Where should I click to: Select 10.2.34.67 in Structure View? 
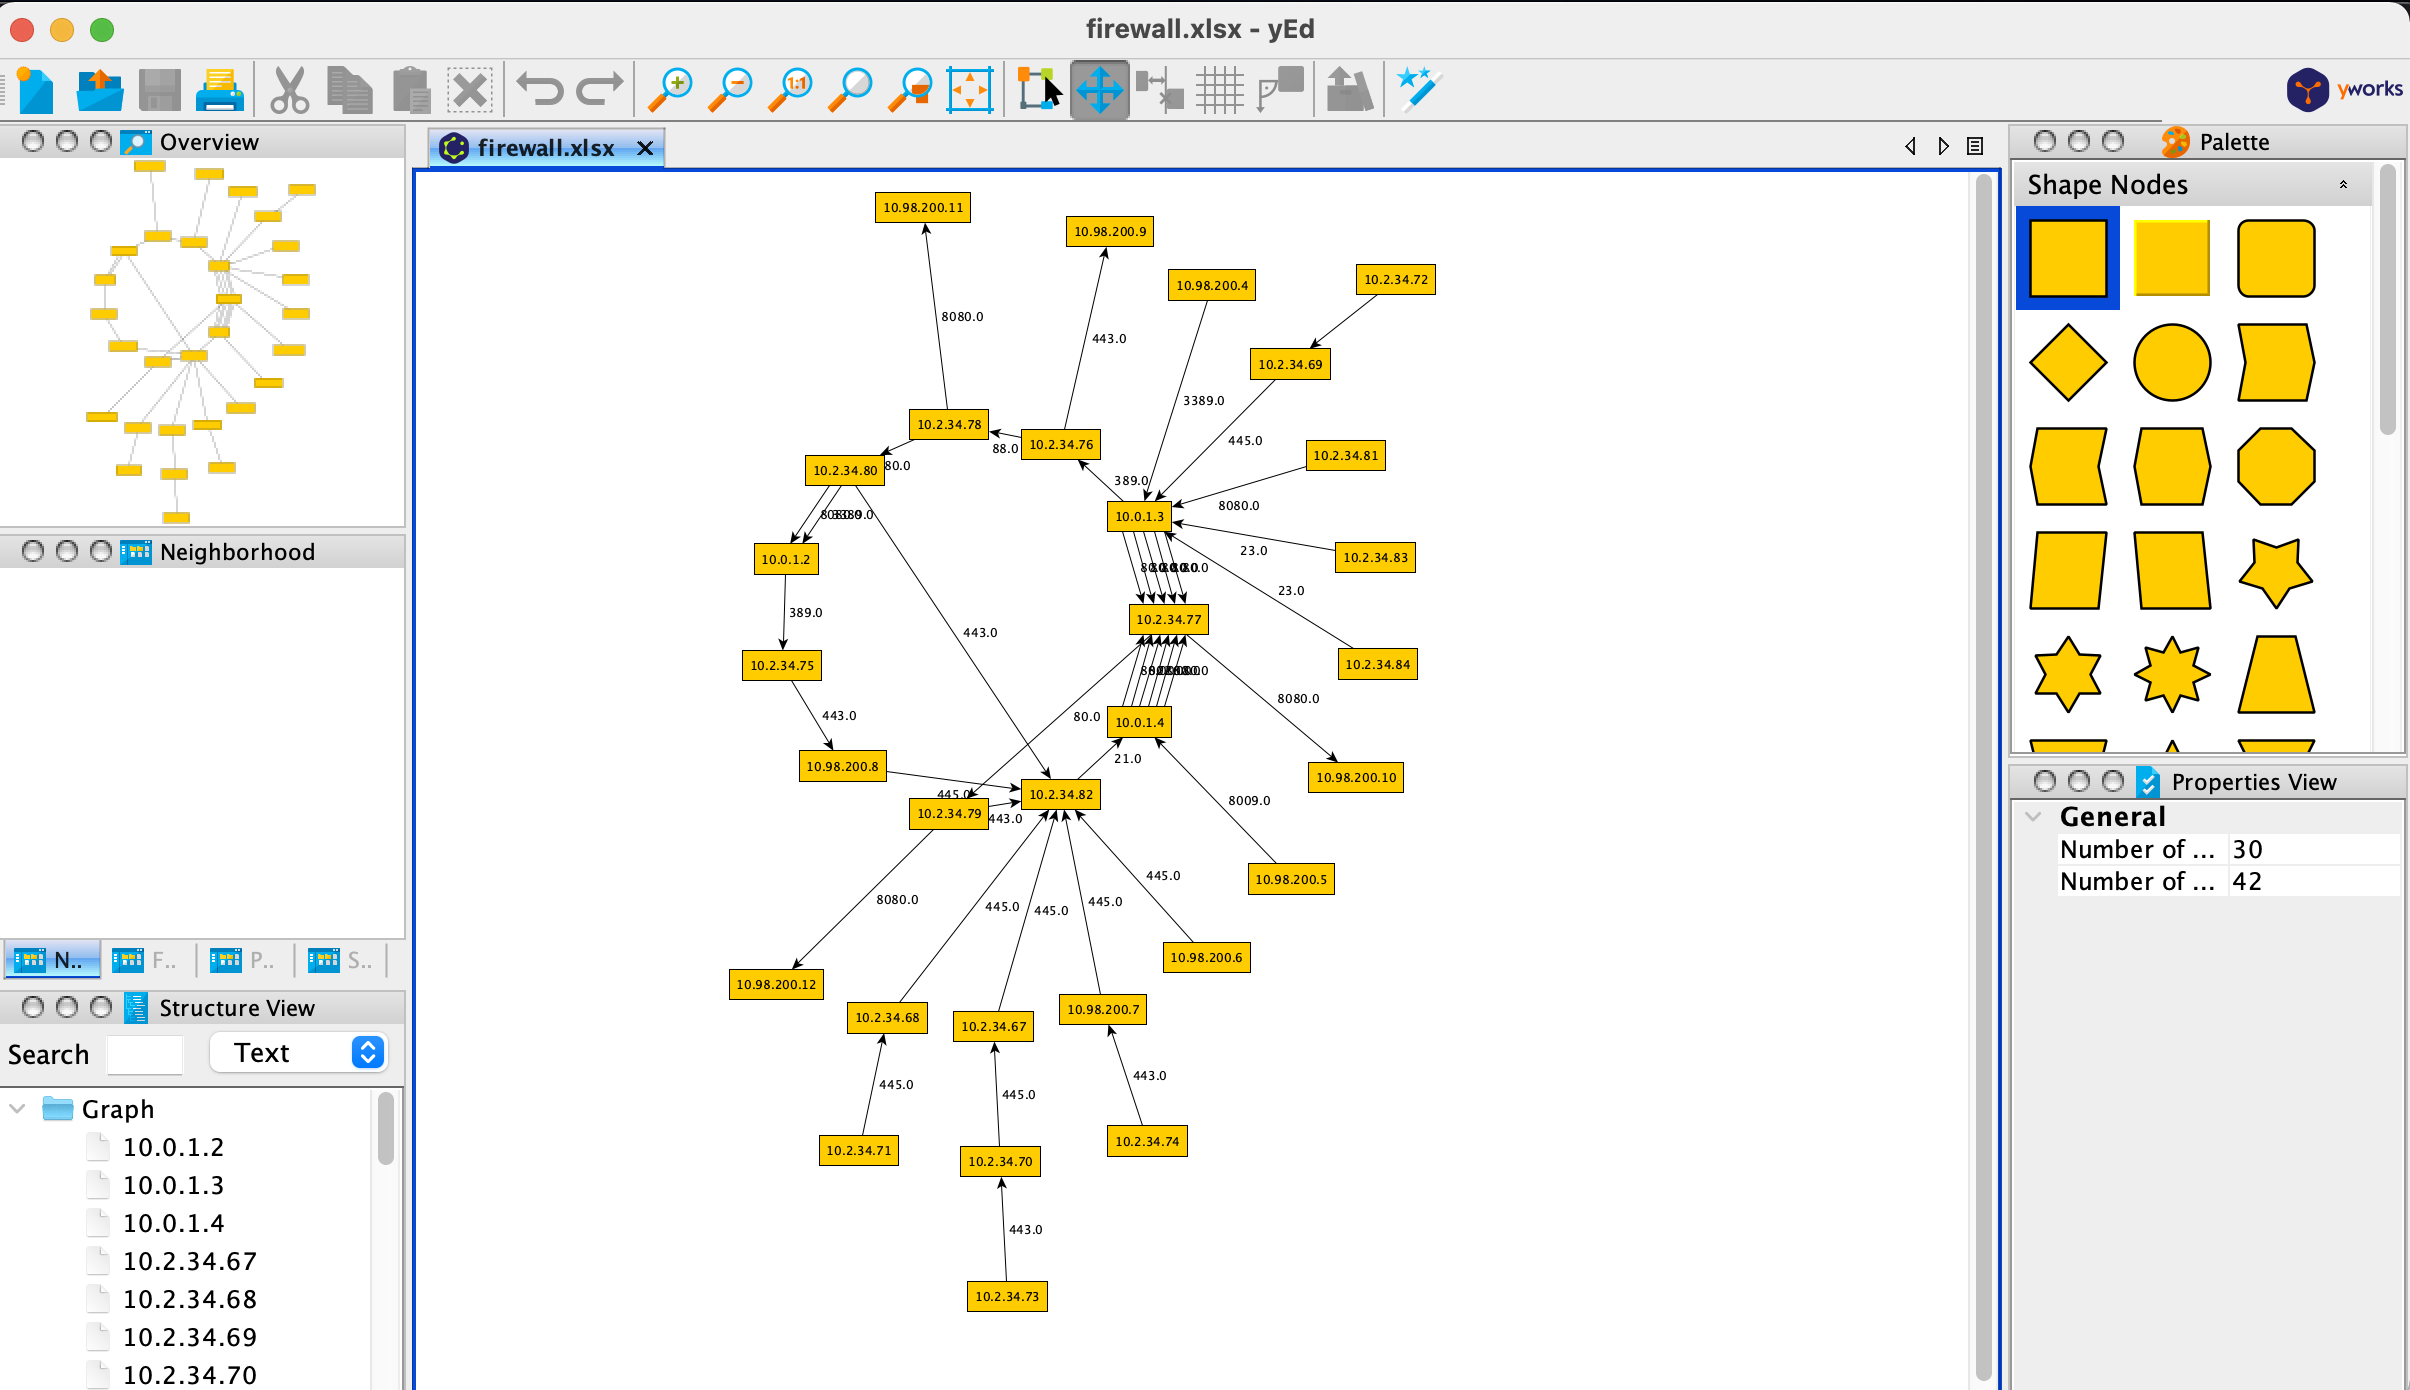(x=189, y=1261)
